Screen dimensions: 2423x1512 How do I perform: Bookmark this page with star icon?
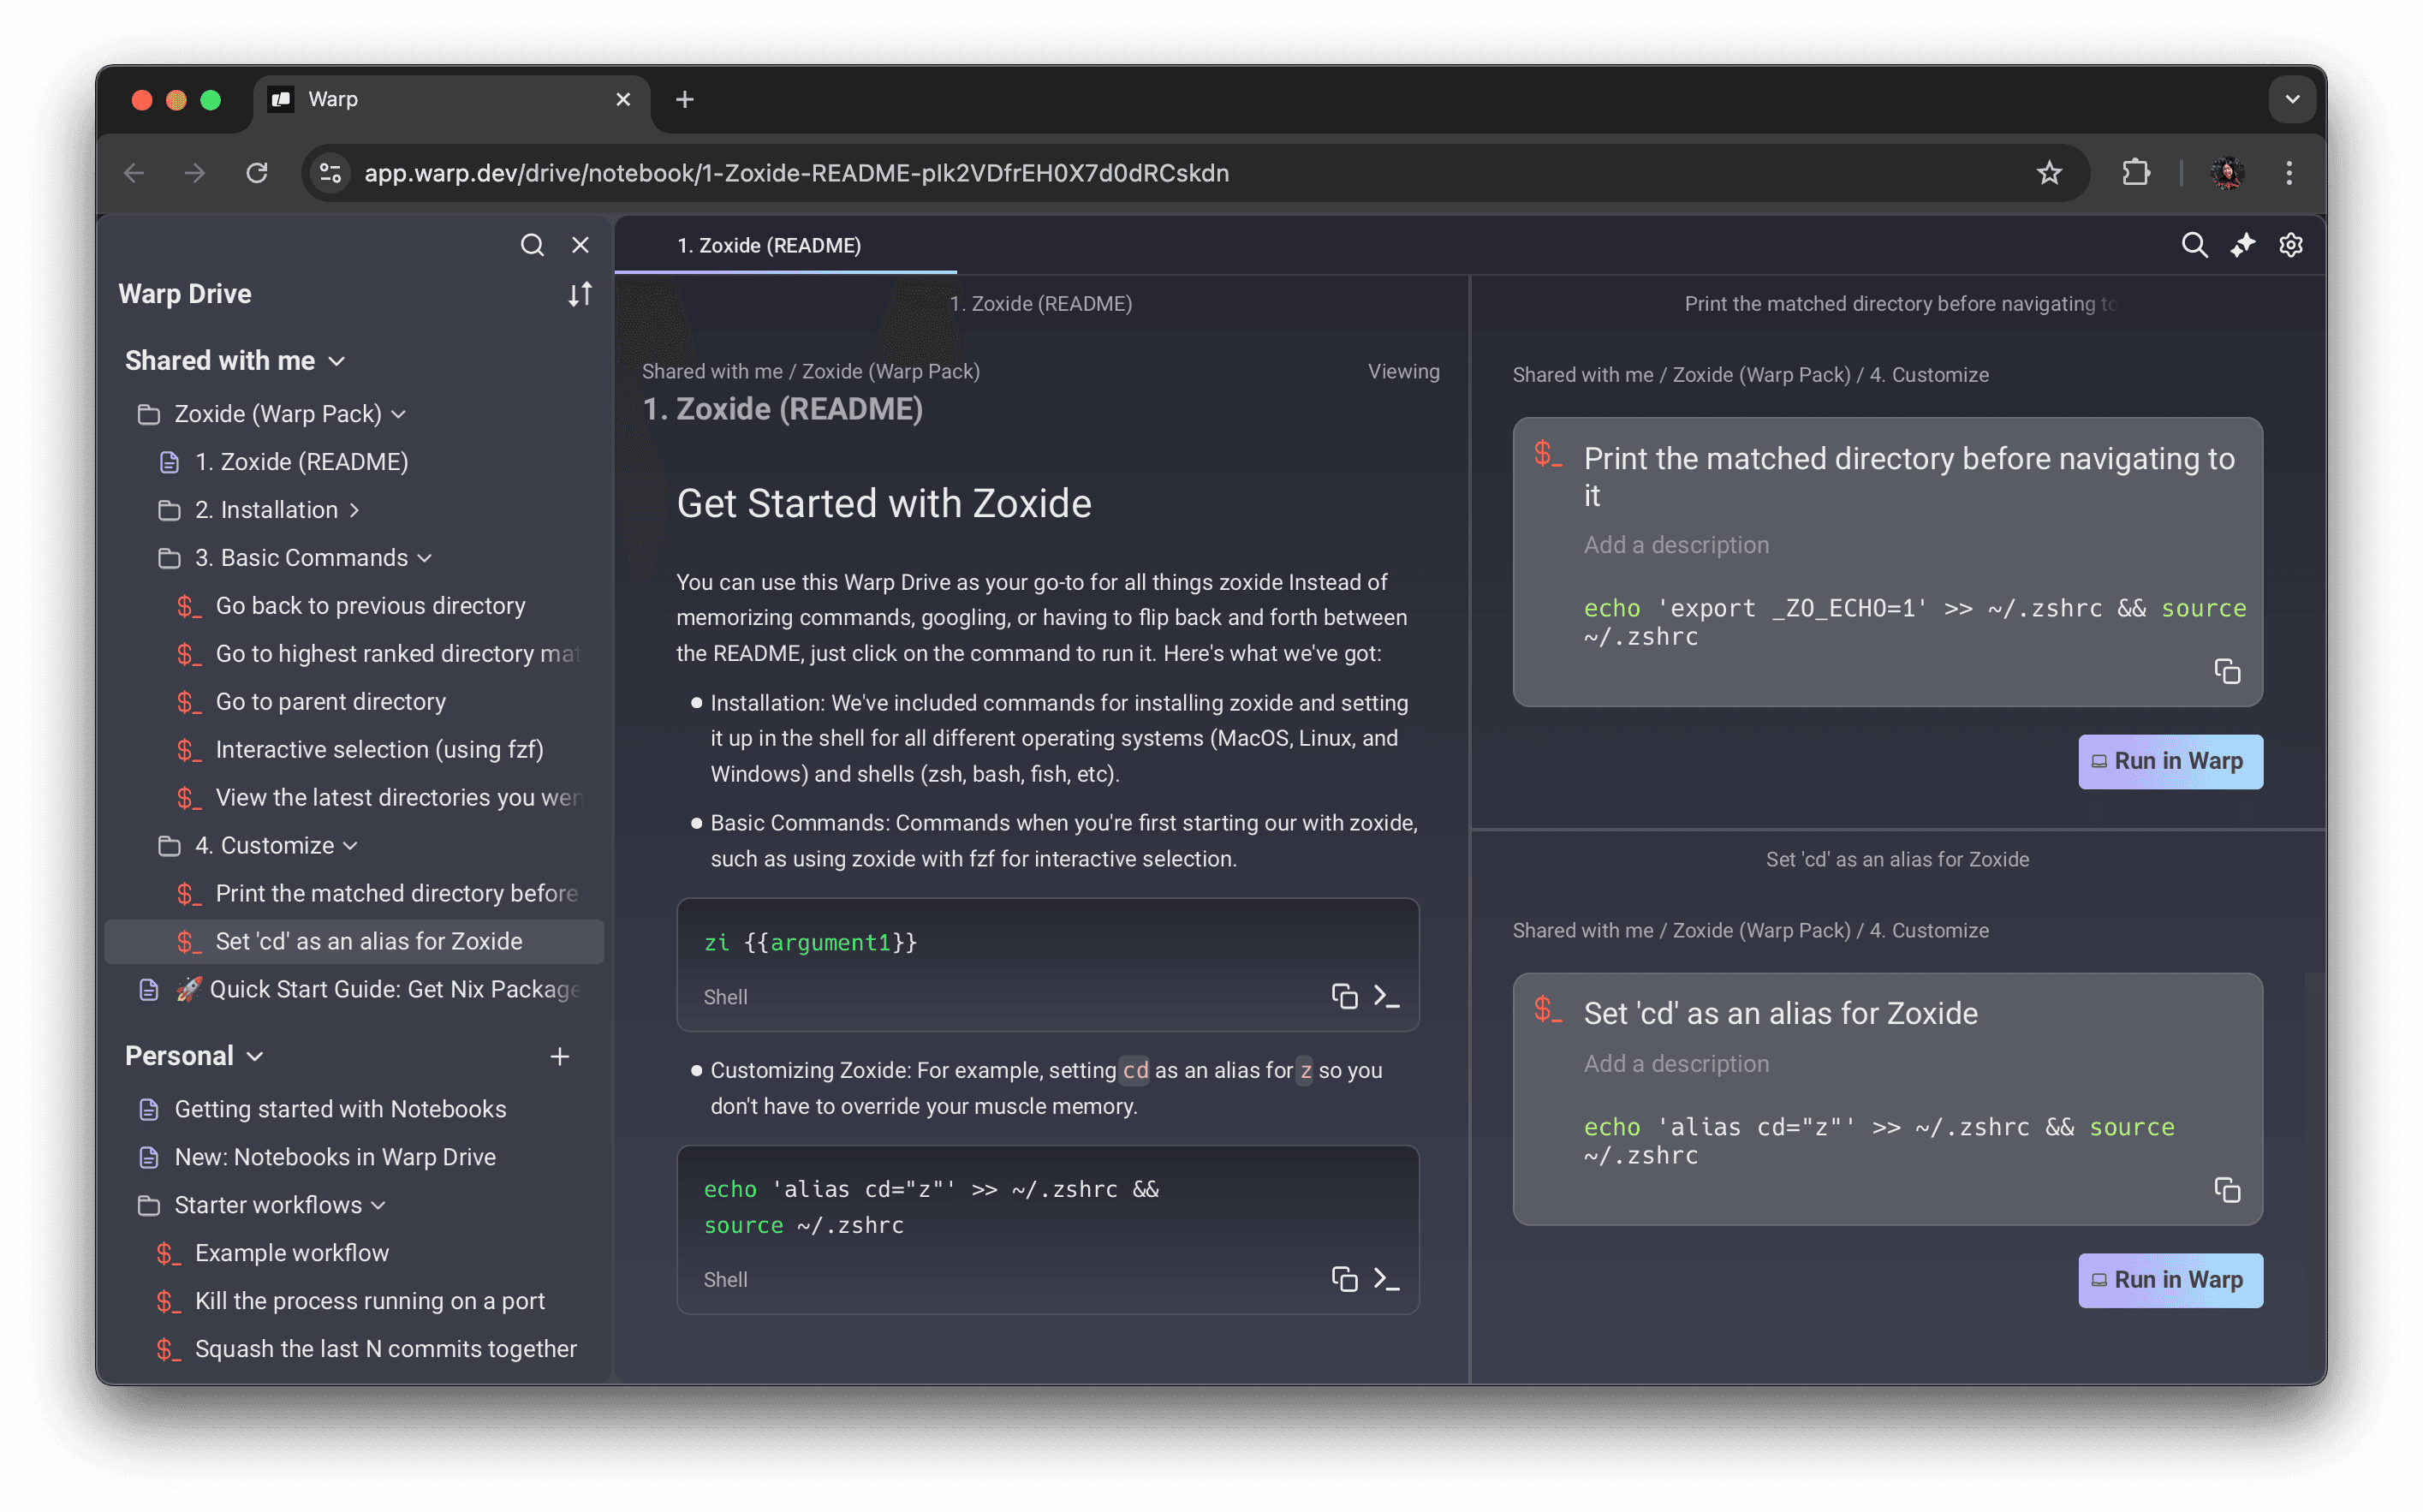pyautogui.click(x=2049, y=173)
